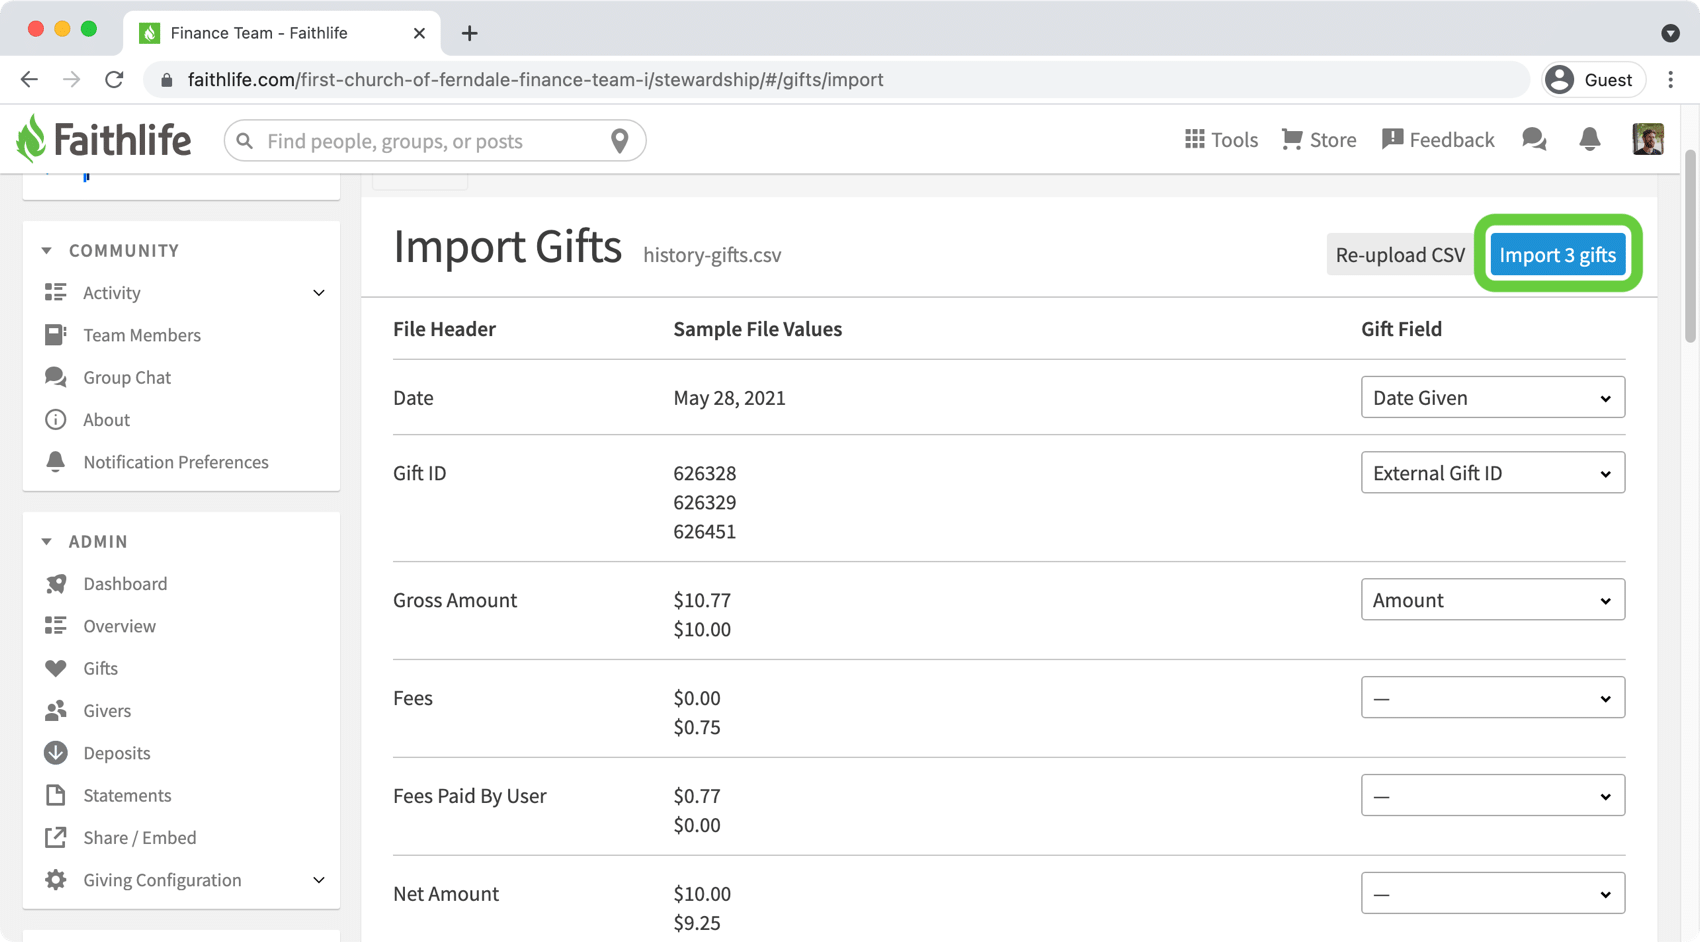Open the messages chat bubble icon
The image size is (1700, 942).
(1534, 139)
